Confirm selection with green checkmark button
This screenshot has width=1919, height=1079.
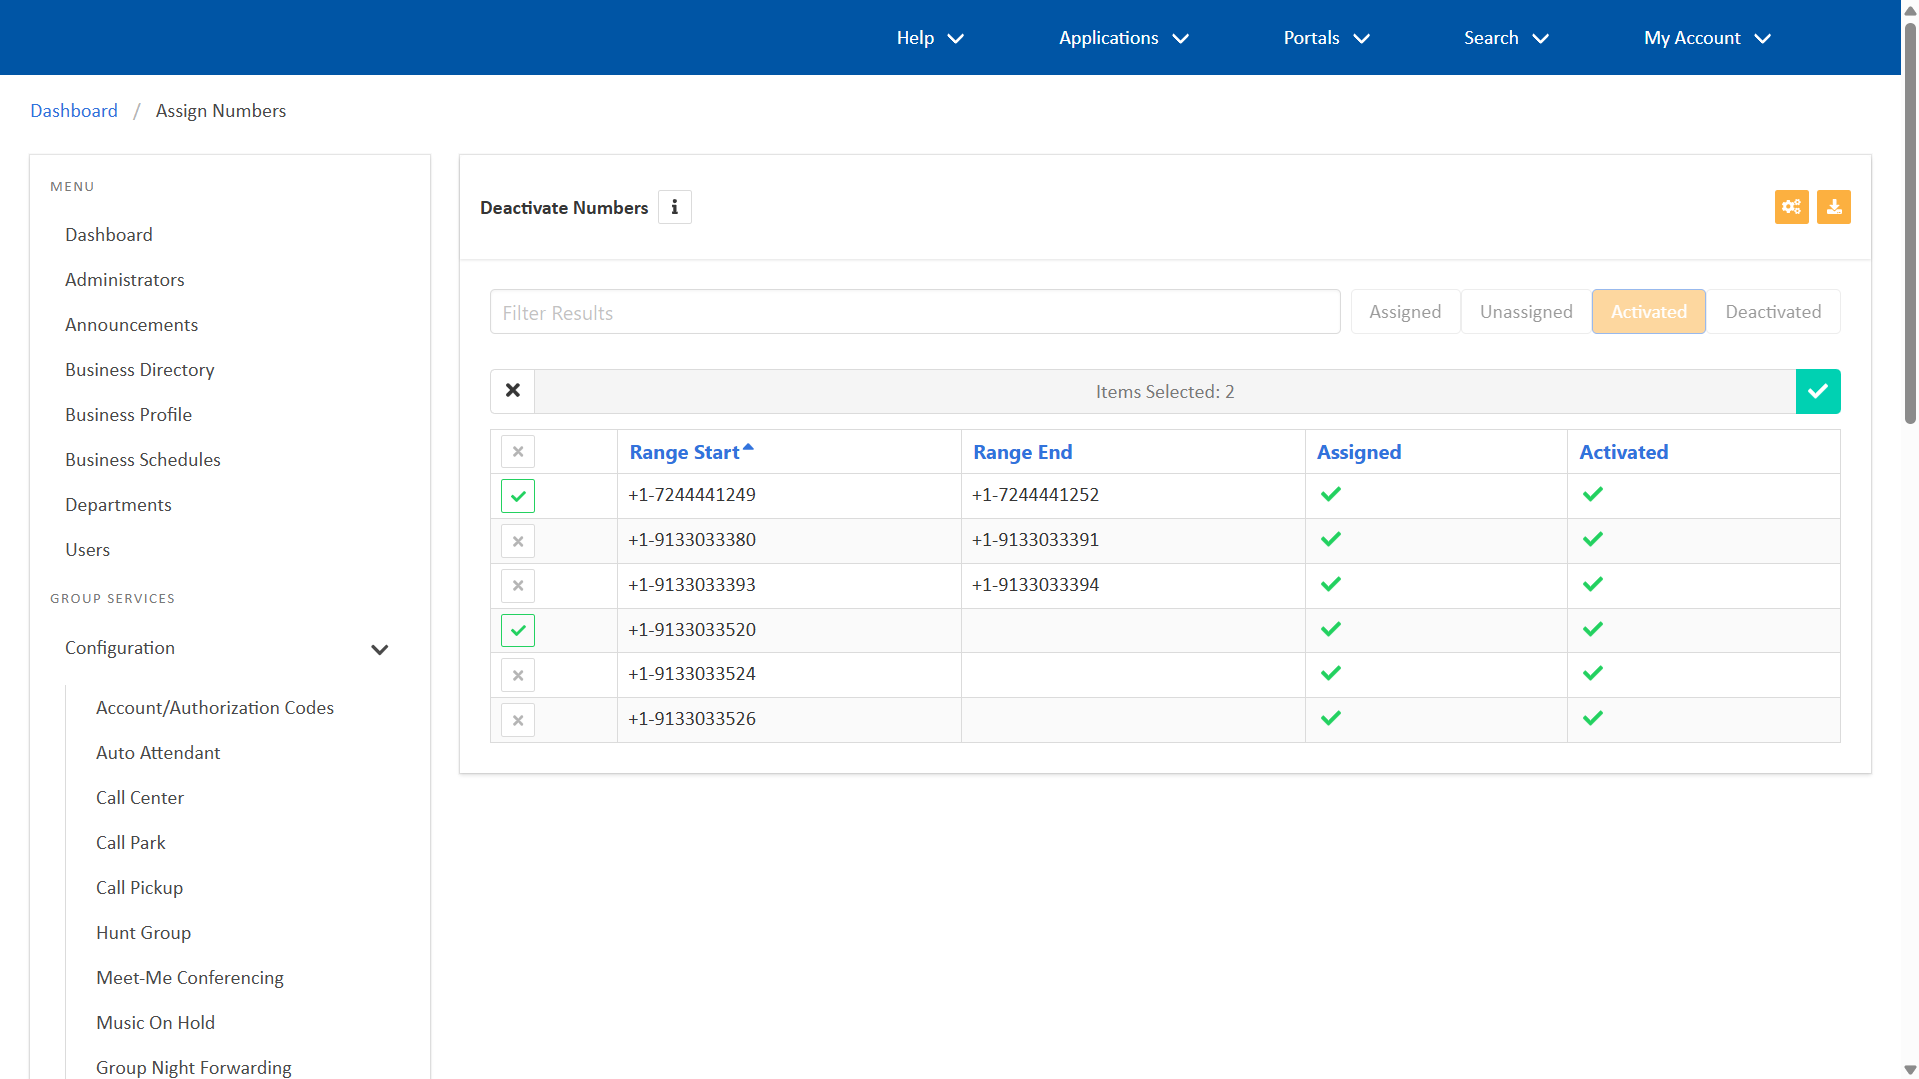pyautogui.click(x=1817, y=391)
